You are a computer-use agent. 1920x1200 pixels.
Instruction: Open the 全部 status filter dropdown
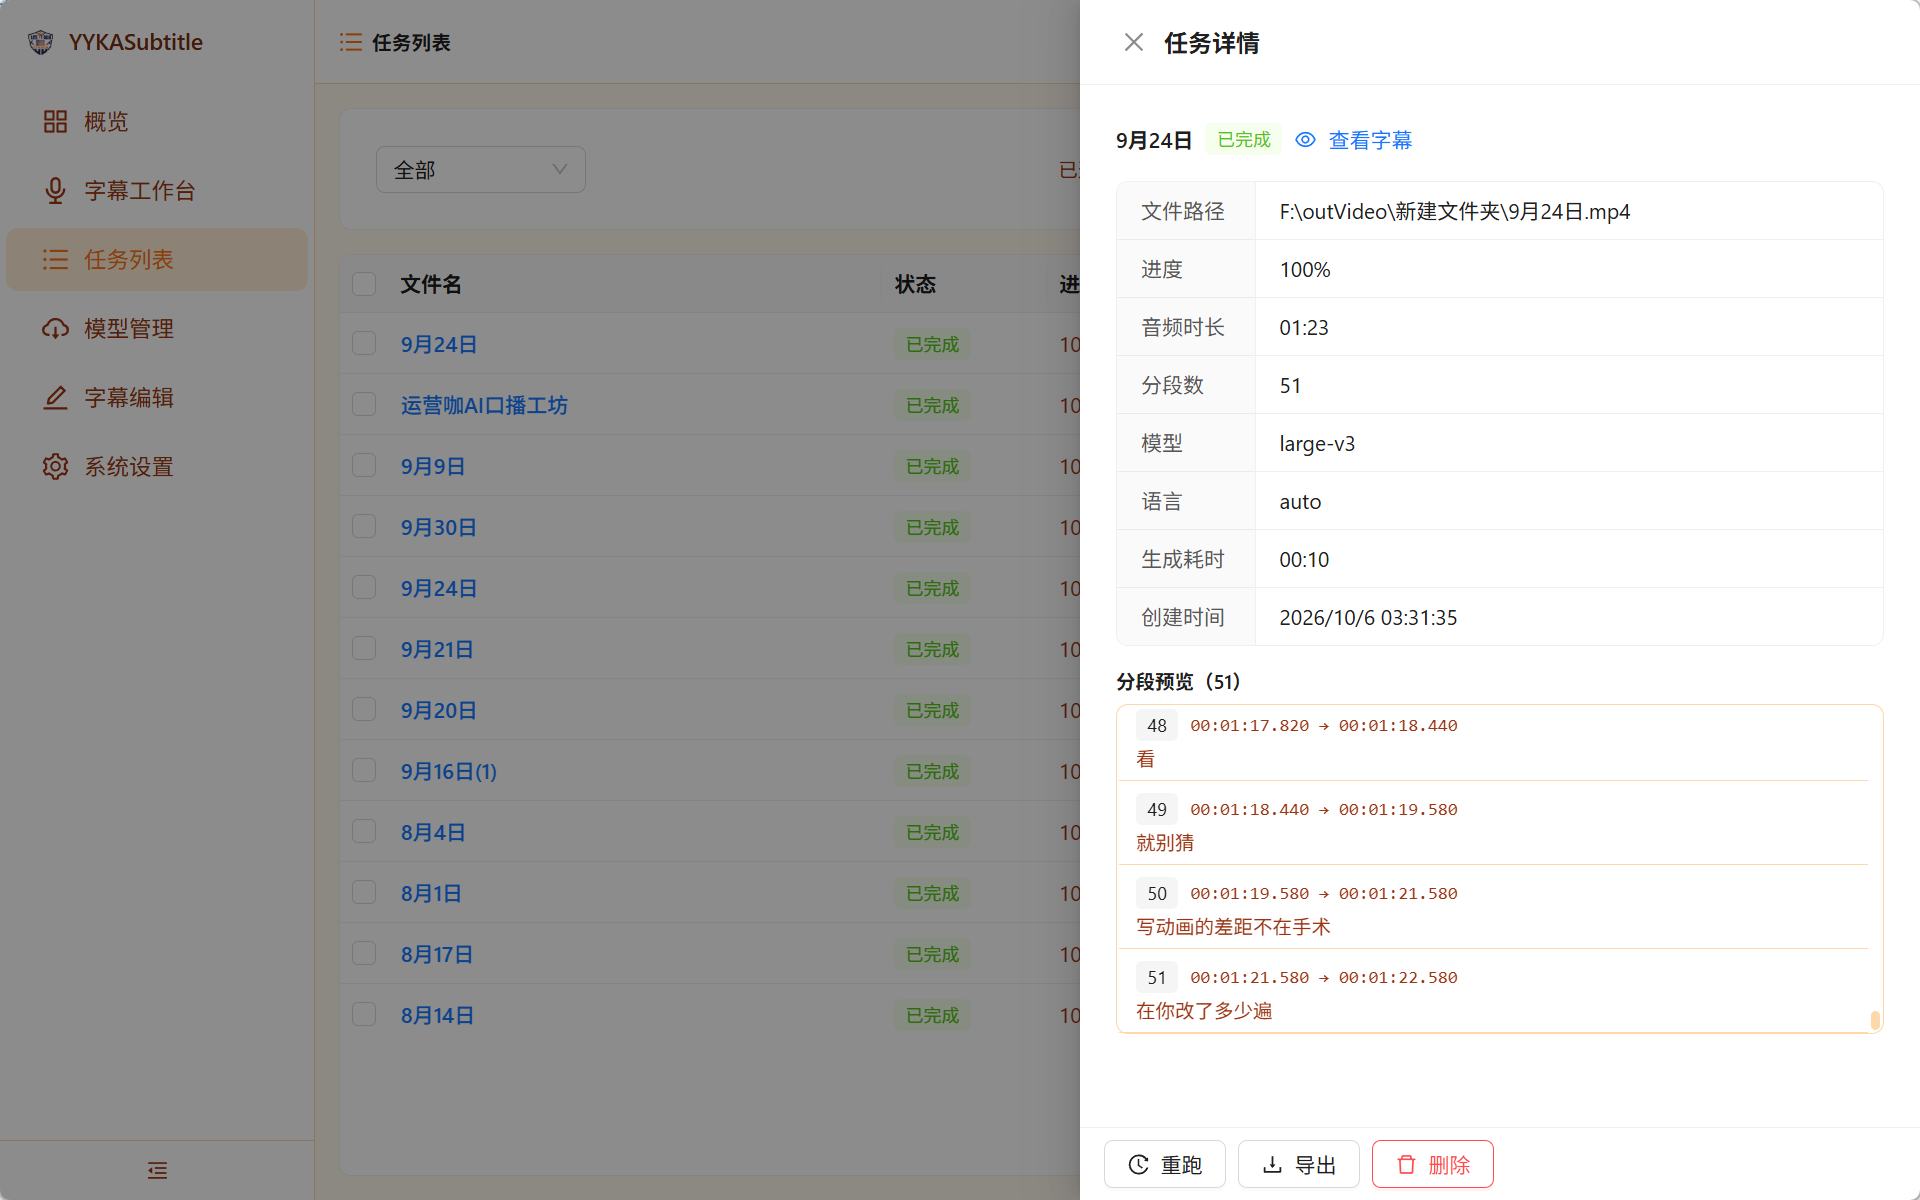click(x=481, y=170)
